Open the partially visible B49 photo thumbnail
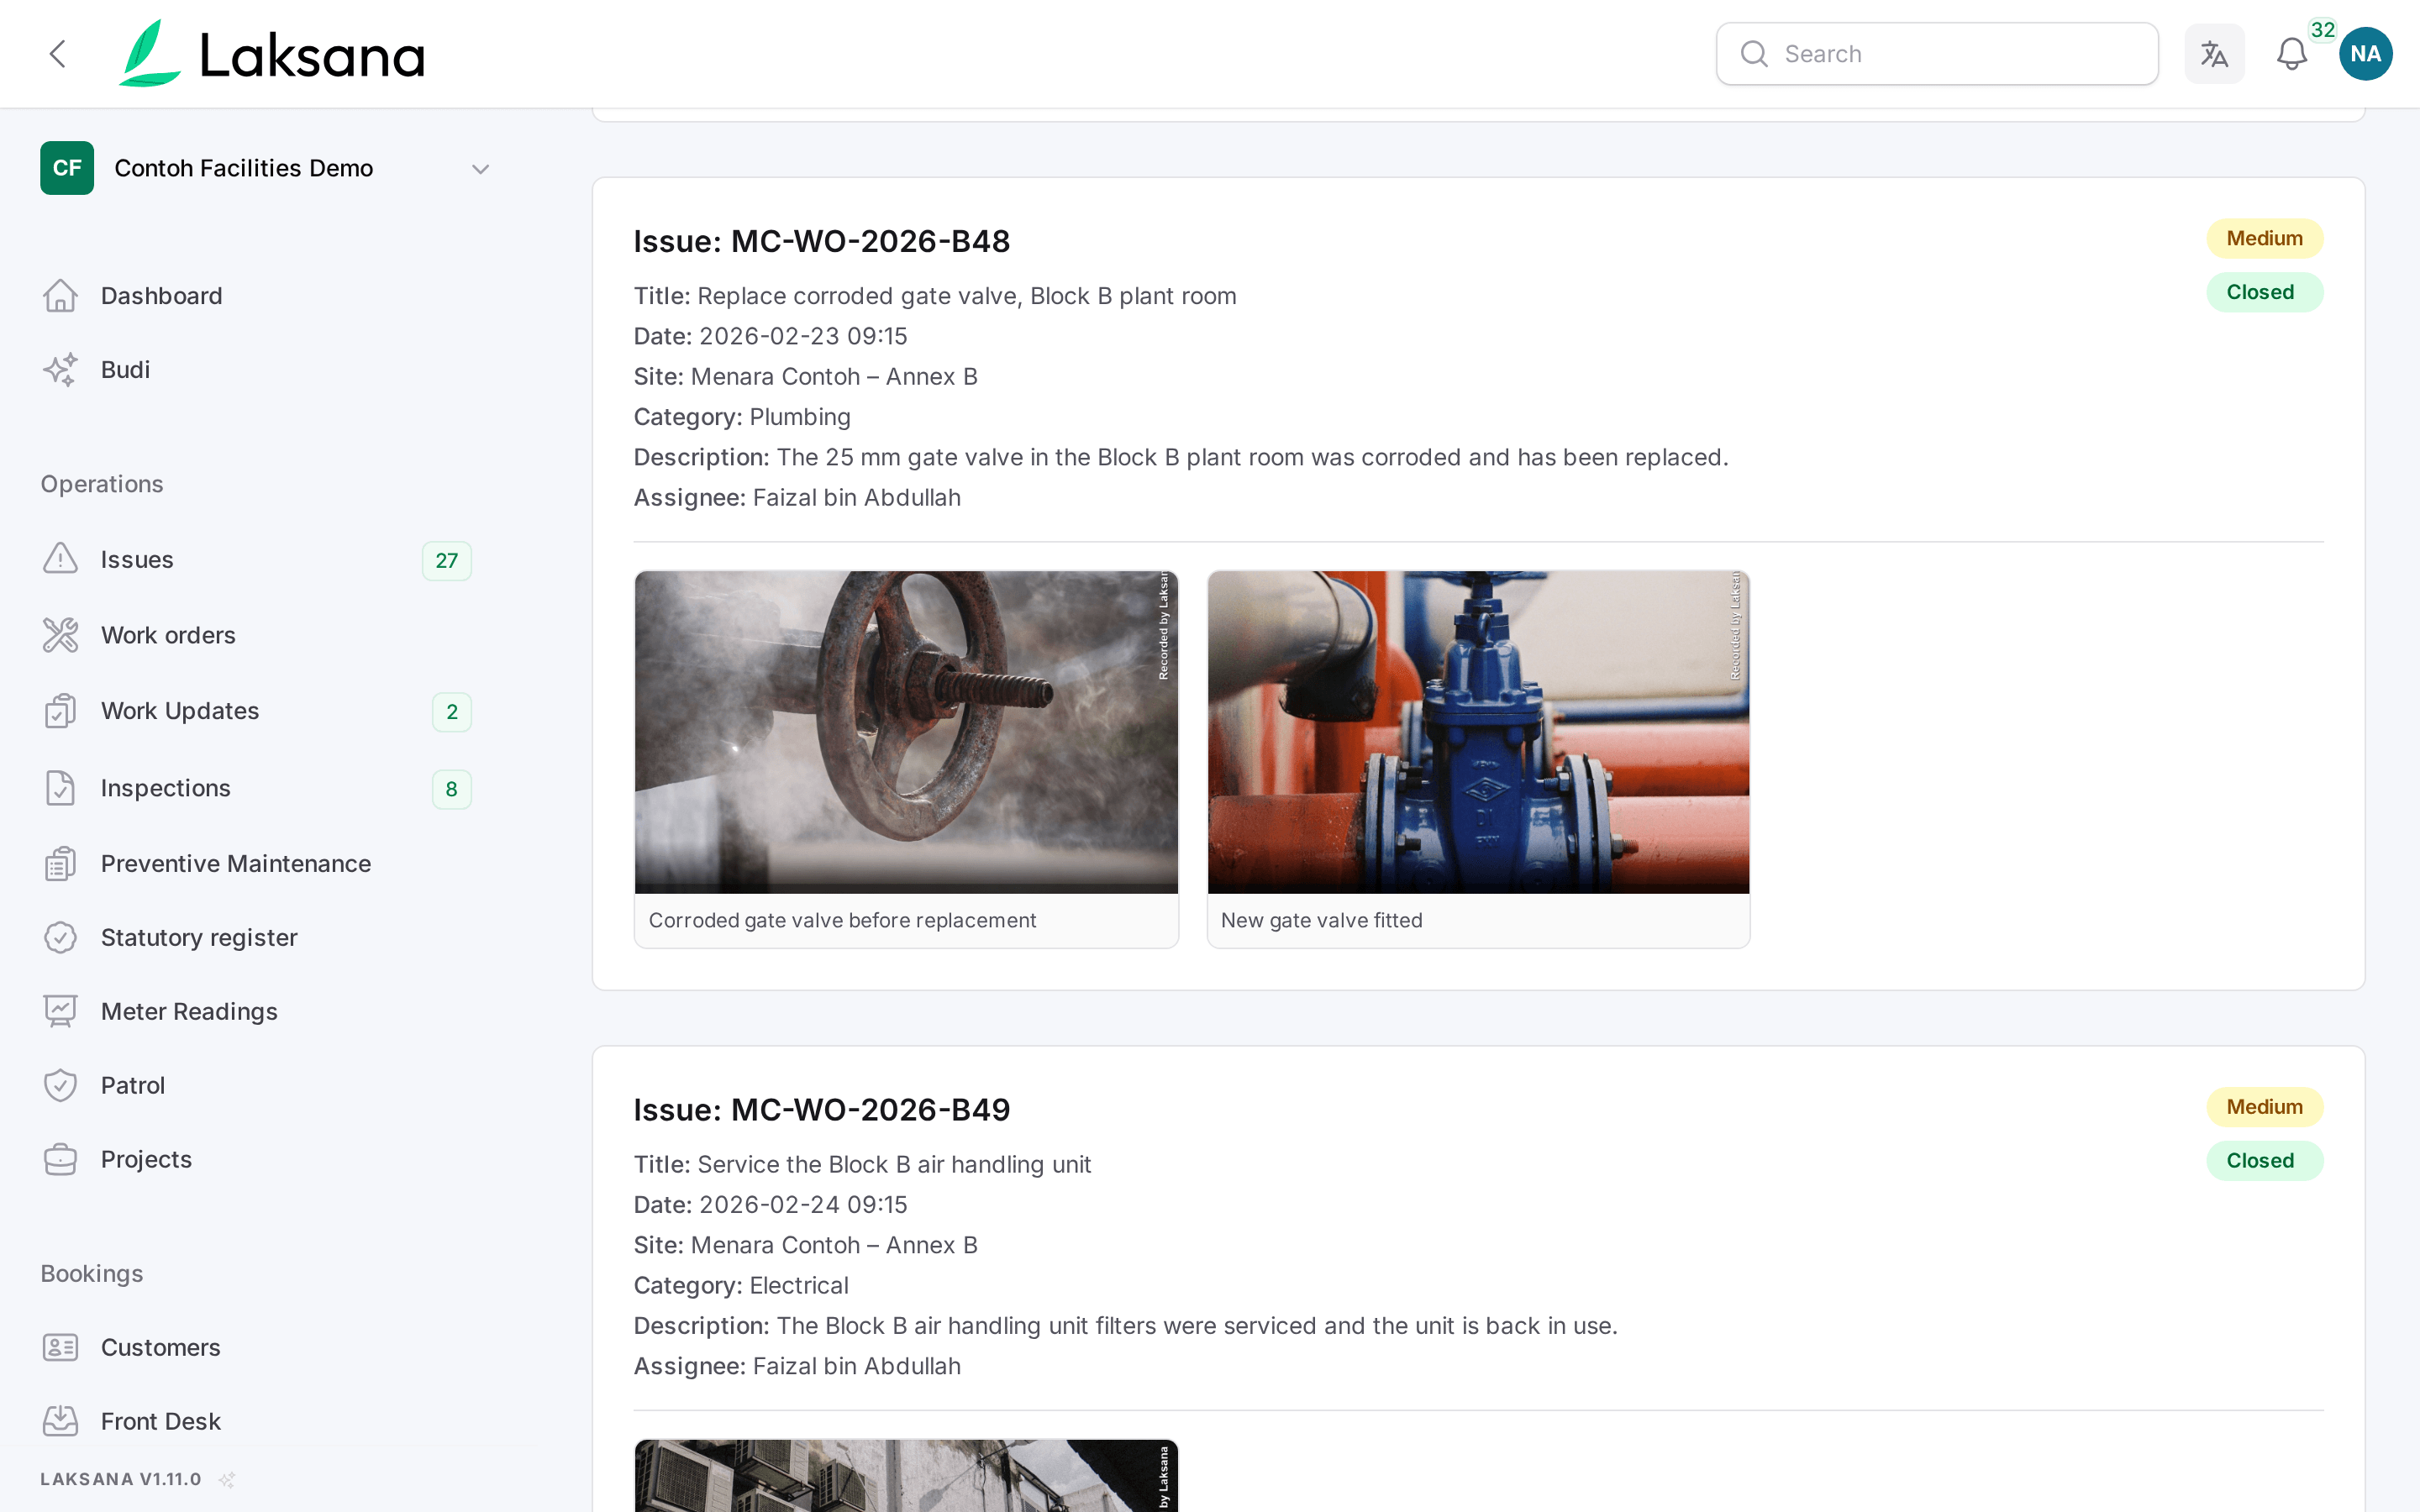 coord(906,1475)
